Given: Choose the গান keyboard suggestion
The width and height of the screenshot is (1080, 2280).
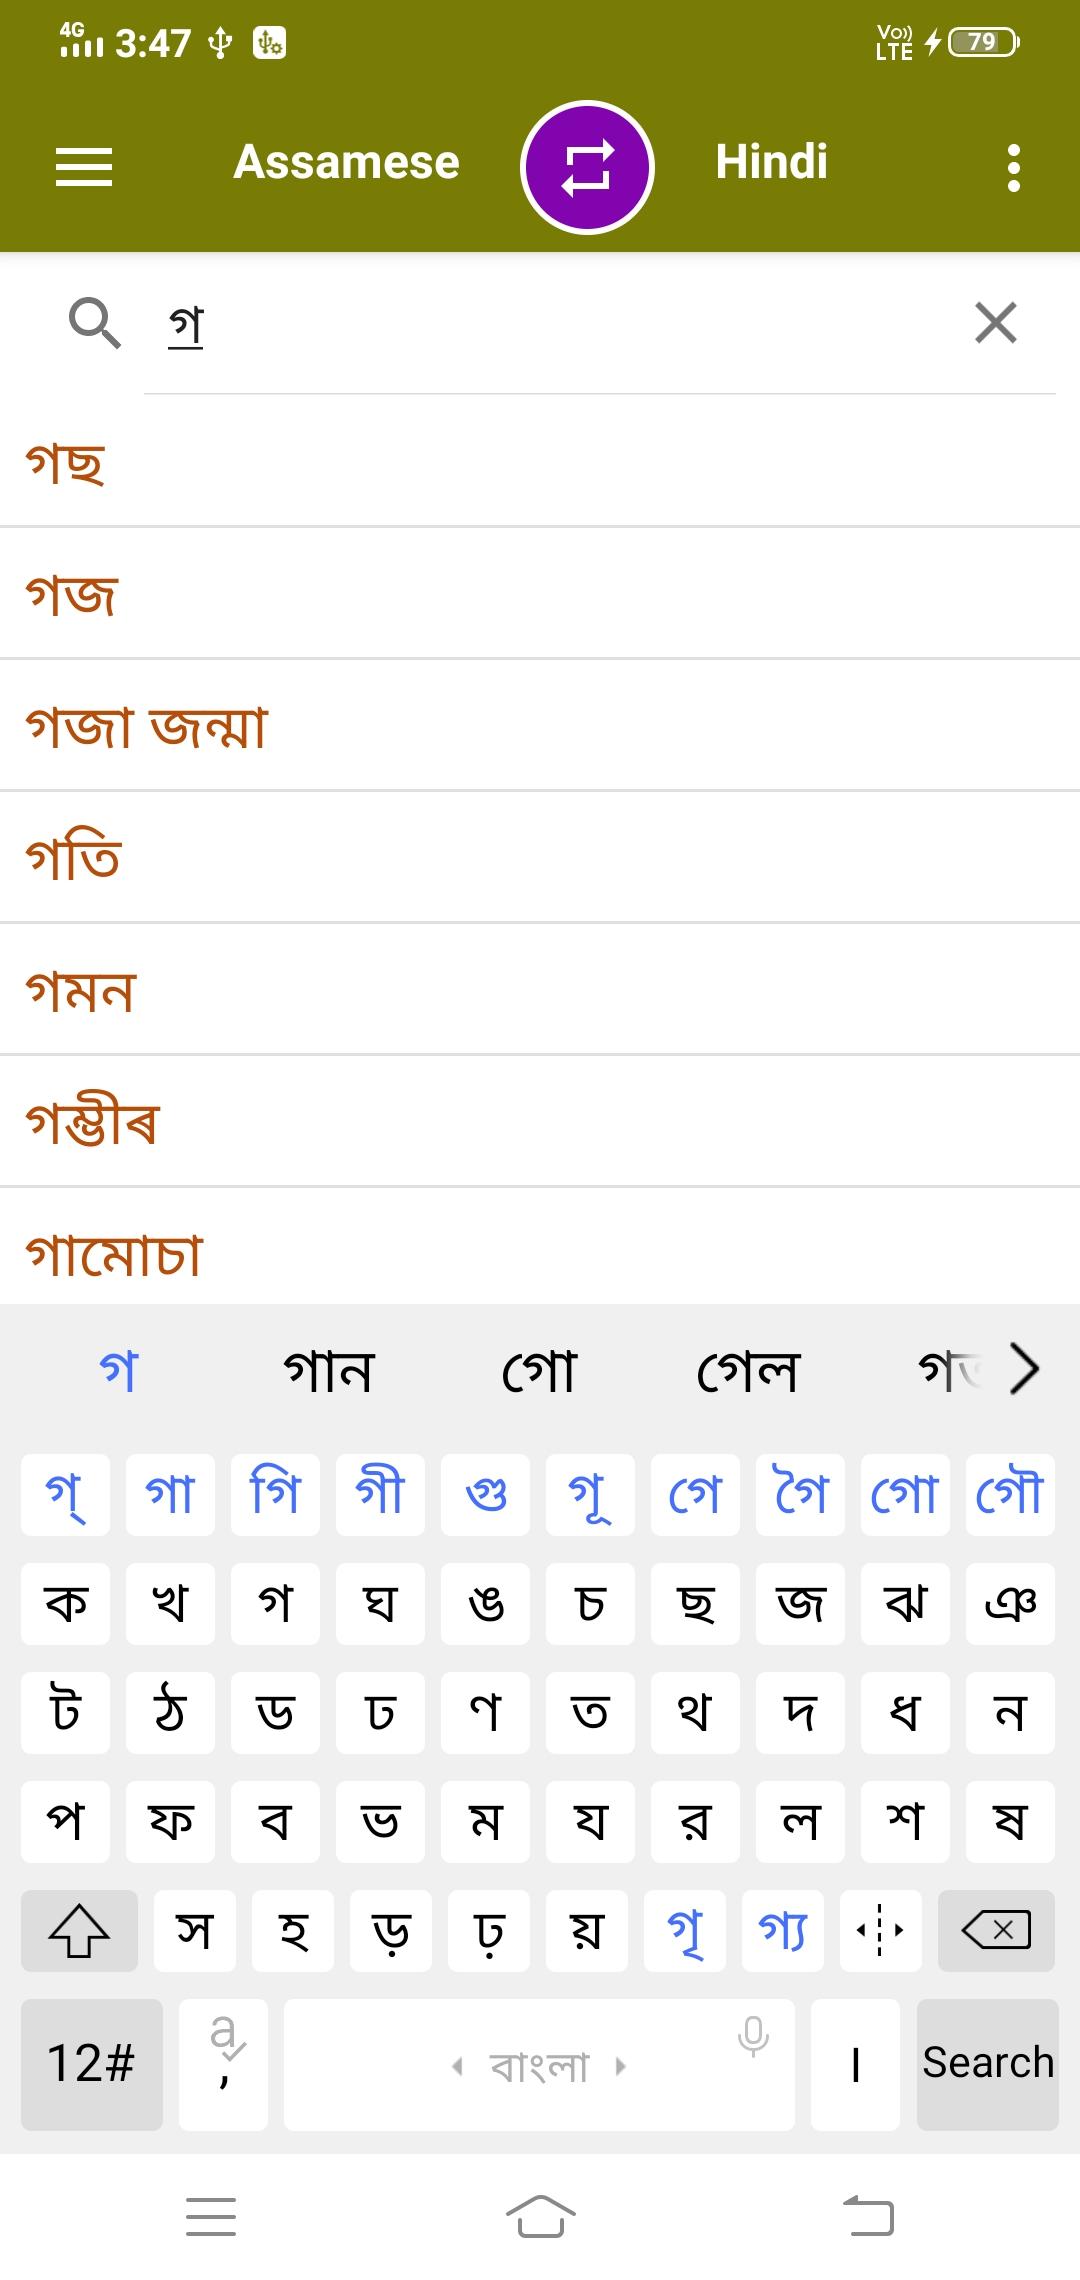Looking at the screenshot, I should coord(329,1370).
